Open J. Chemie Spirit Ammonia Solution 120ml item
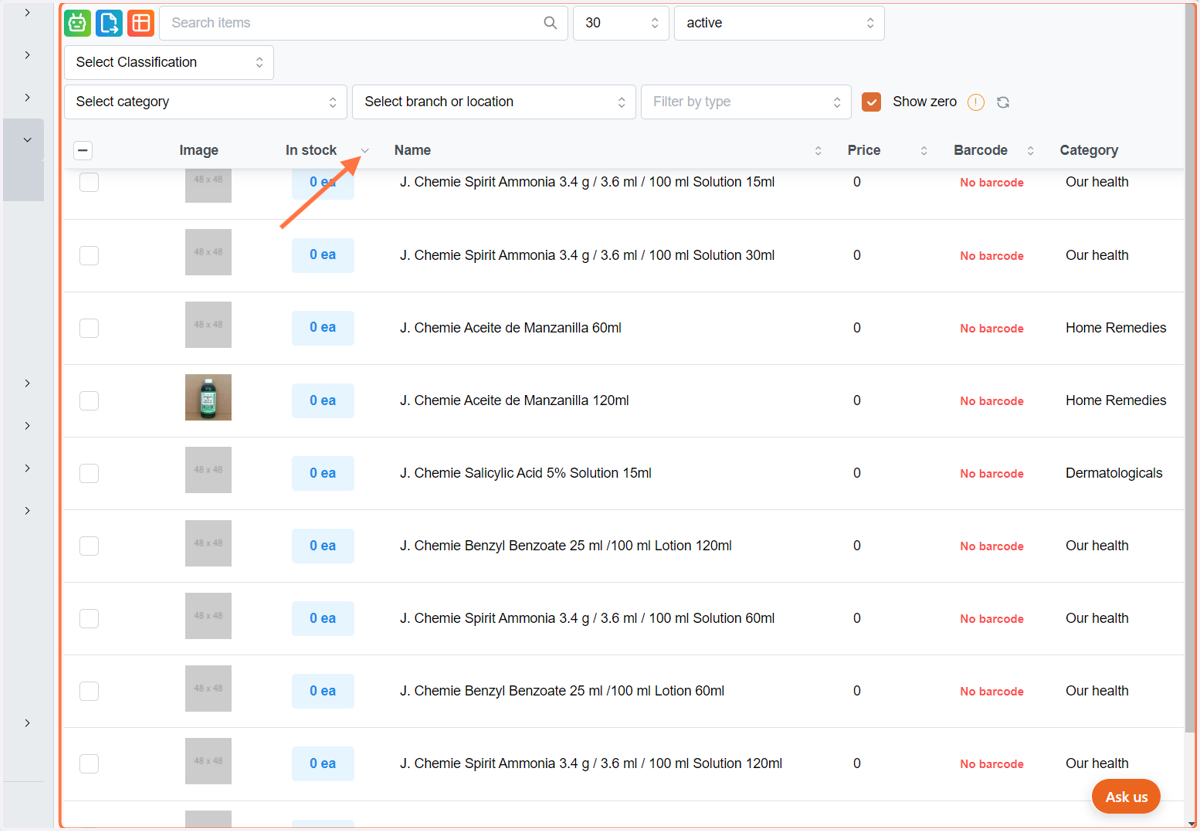 [591, 764]
